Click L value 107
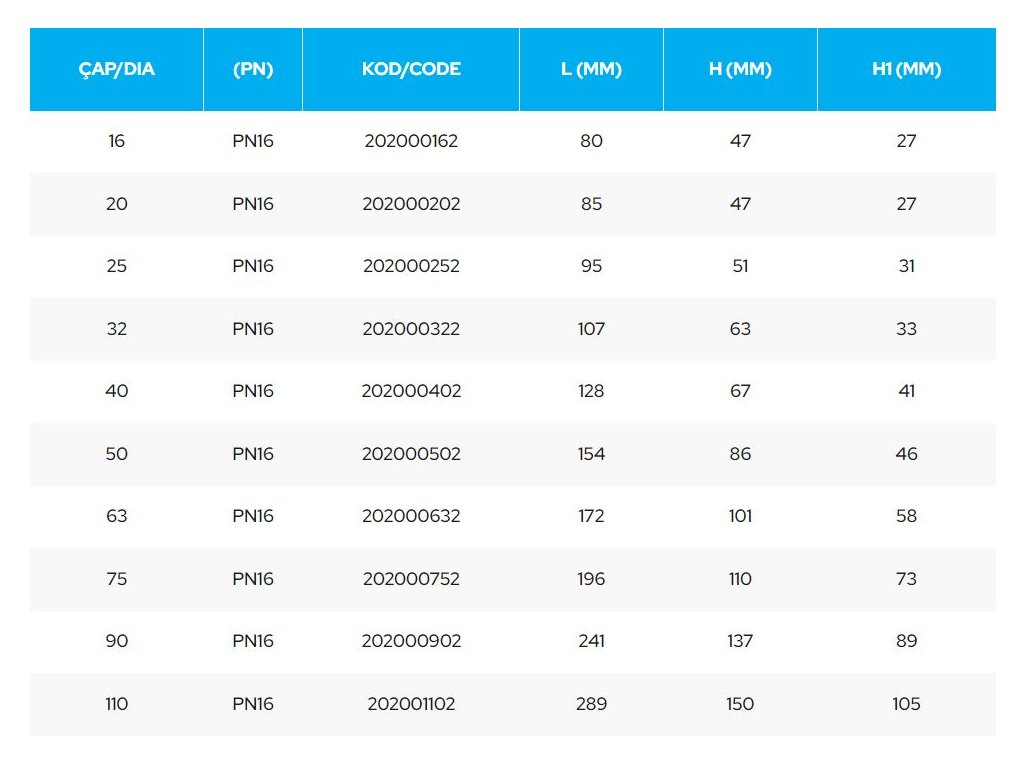1024x768 pixels. tap(591, 328)
